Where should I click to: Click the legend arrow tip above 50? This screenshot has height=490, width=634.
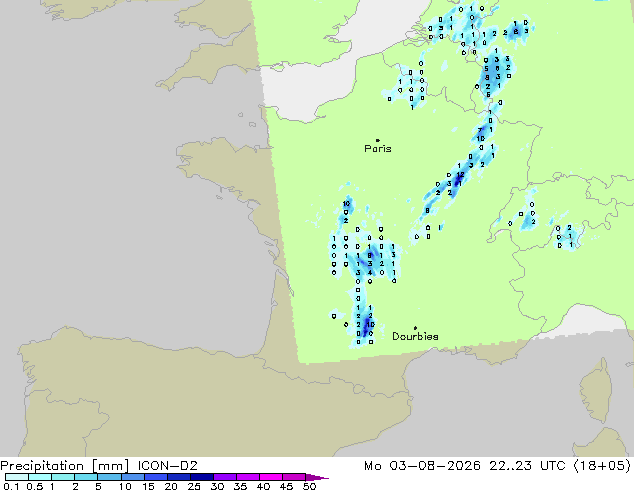(x=317, y=477)
